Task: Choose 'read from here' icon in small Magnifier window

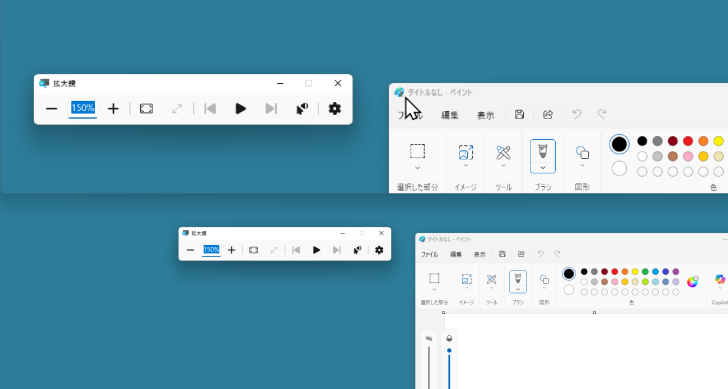Action: point(358,250)
